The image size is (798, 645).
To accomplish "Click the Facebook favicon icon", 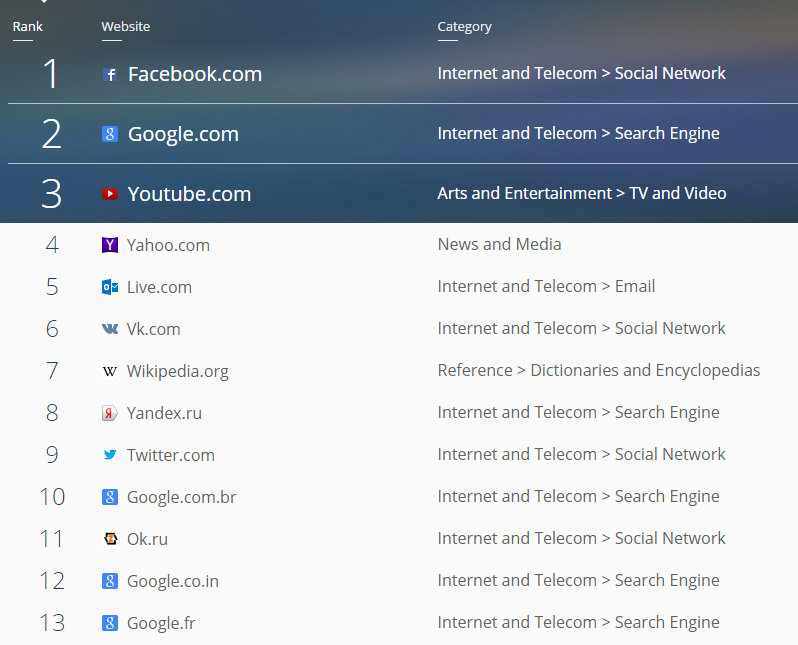I will [110, 75].
